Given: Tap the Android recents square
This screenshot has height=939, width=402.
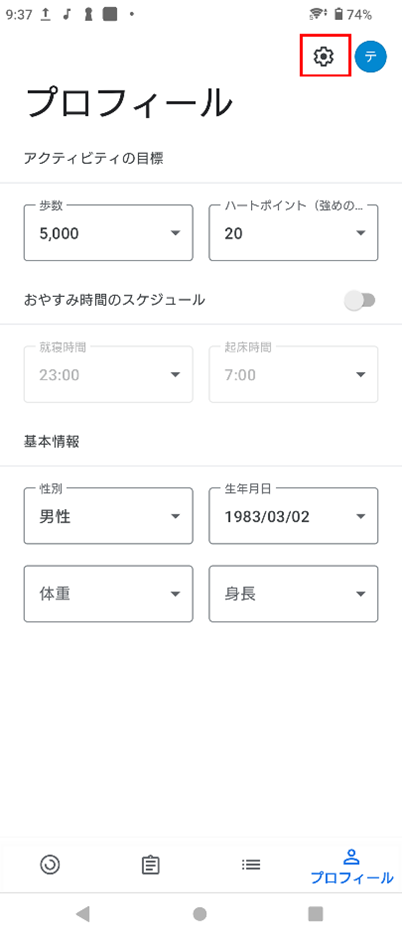Looking at the screenshot, I should click(x=316, y=913).
